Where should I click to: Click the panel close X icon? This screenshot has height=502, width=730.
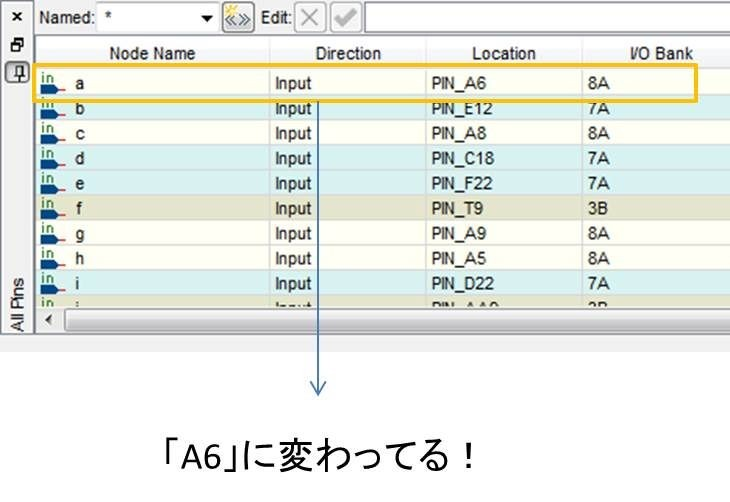pyautogui.click(x=16, y=18)
